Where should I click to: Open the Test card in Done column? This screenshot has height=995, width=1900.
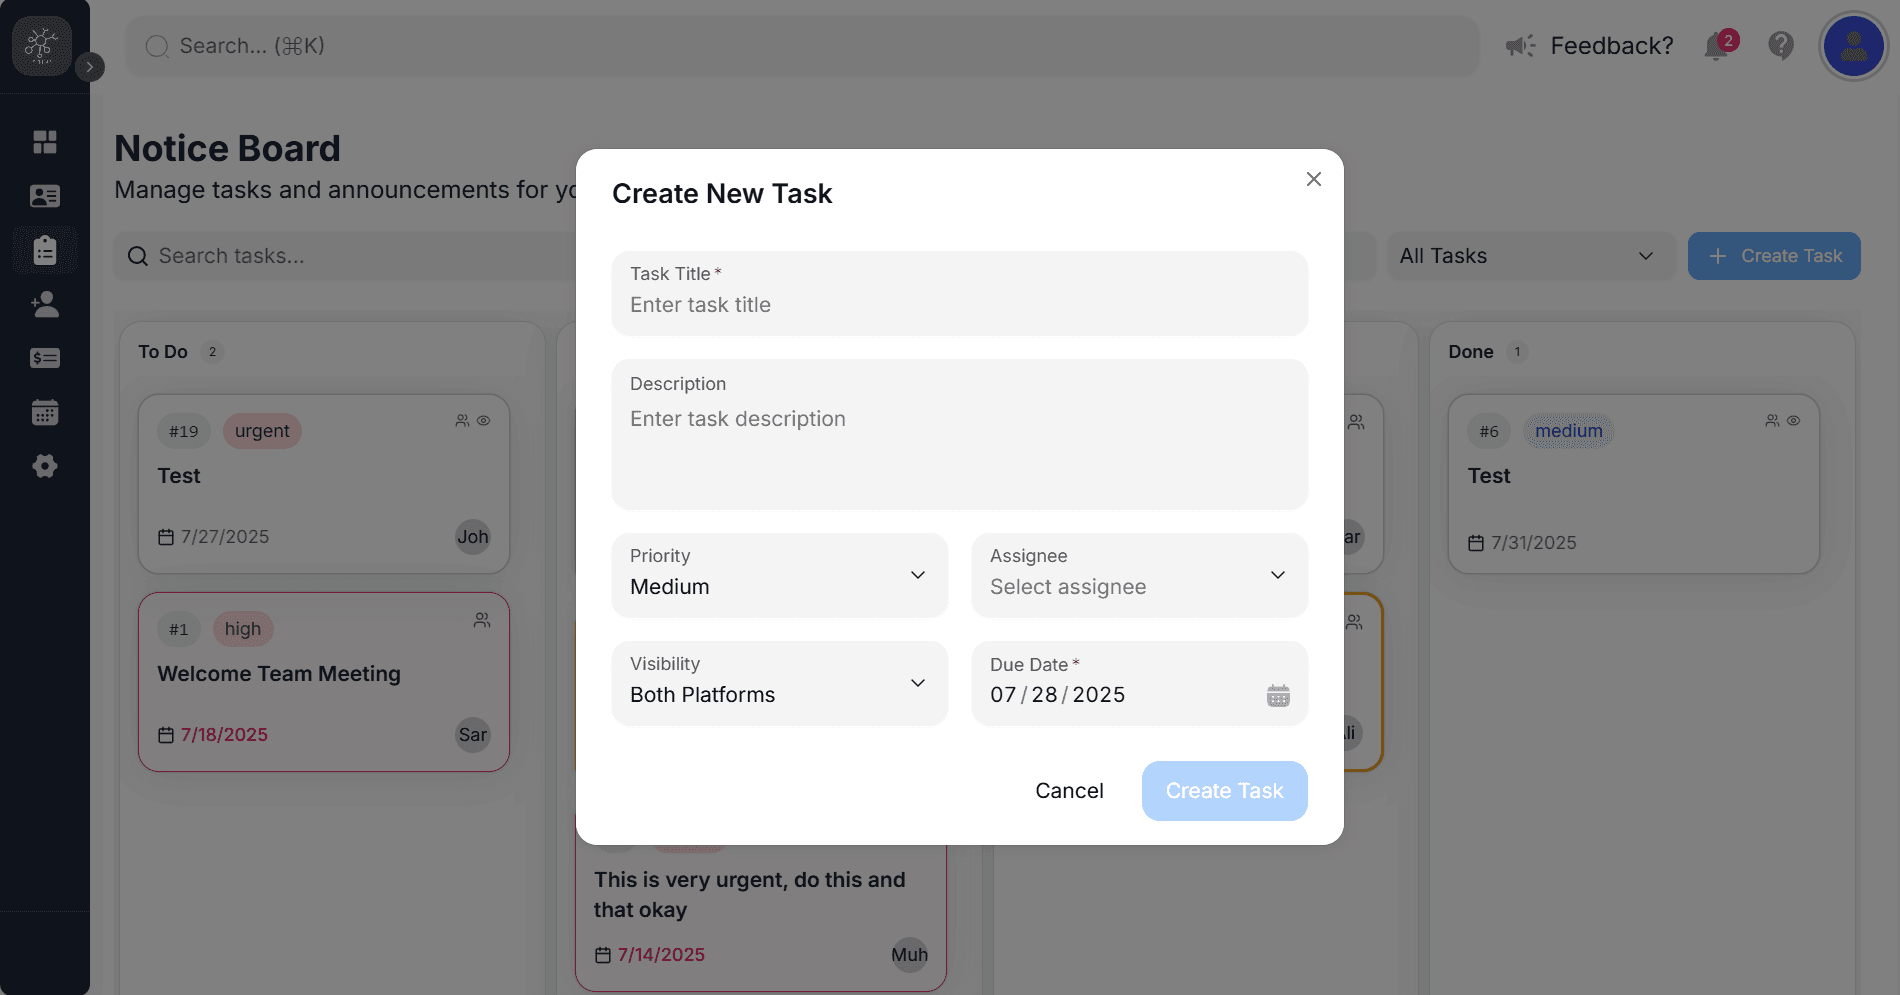coord(1633,484)
